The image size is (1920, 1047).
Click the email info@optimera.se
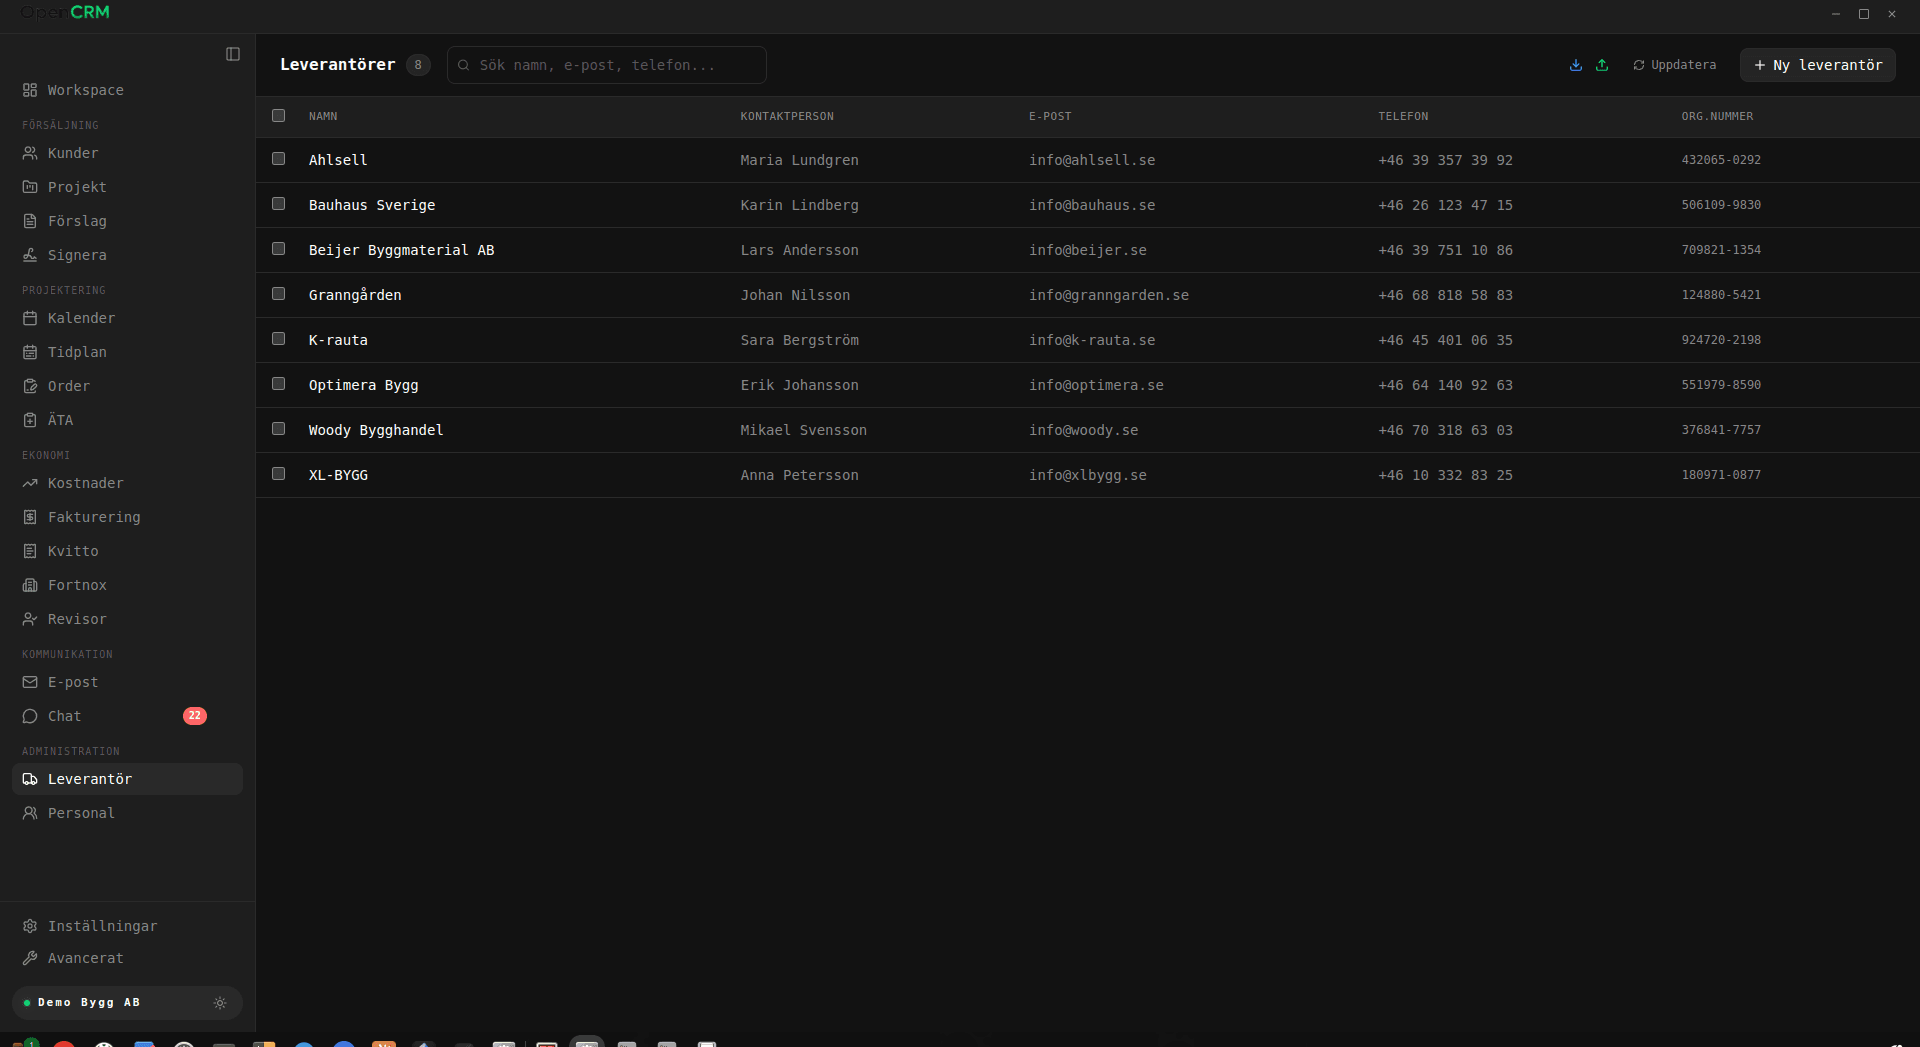coord(1096,385)
